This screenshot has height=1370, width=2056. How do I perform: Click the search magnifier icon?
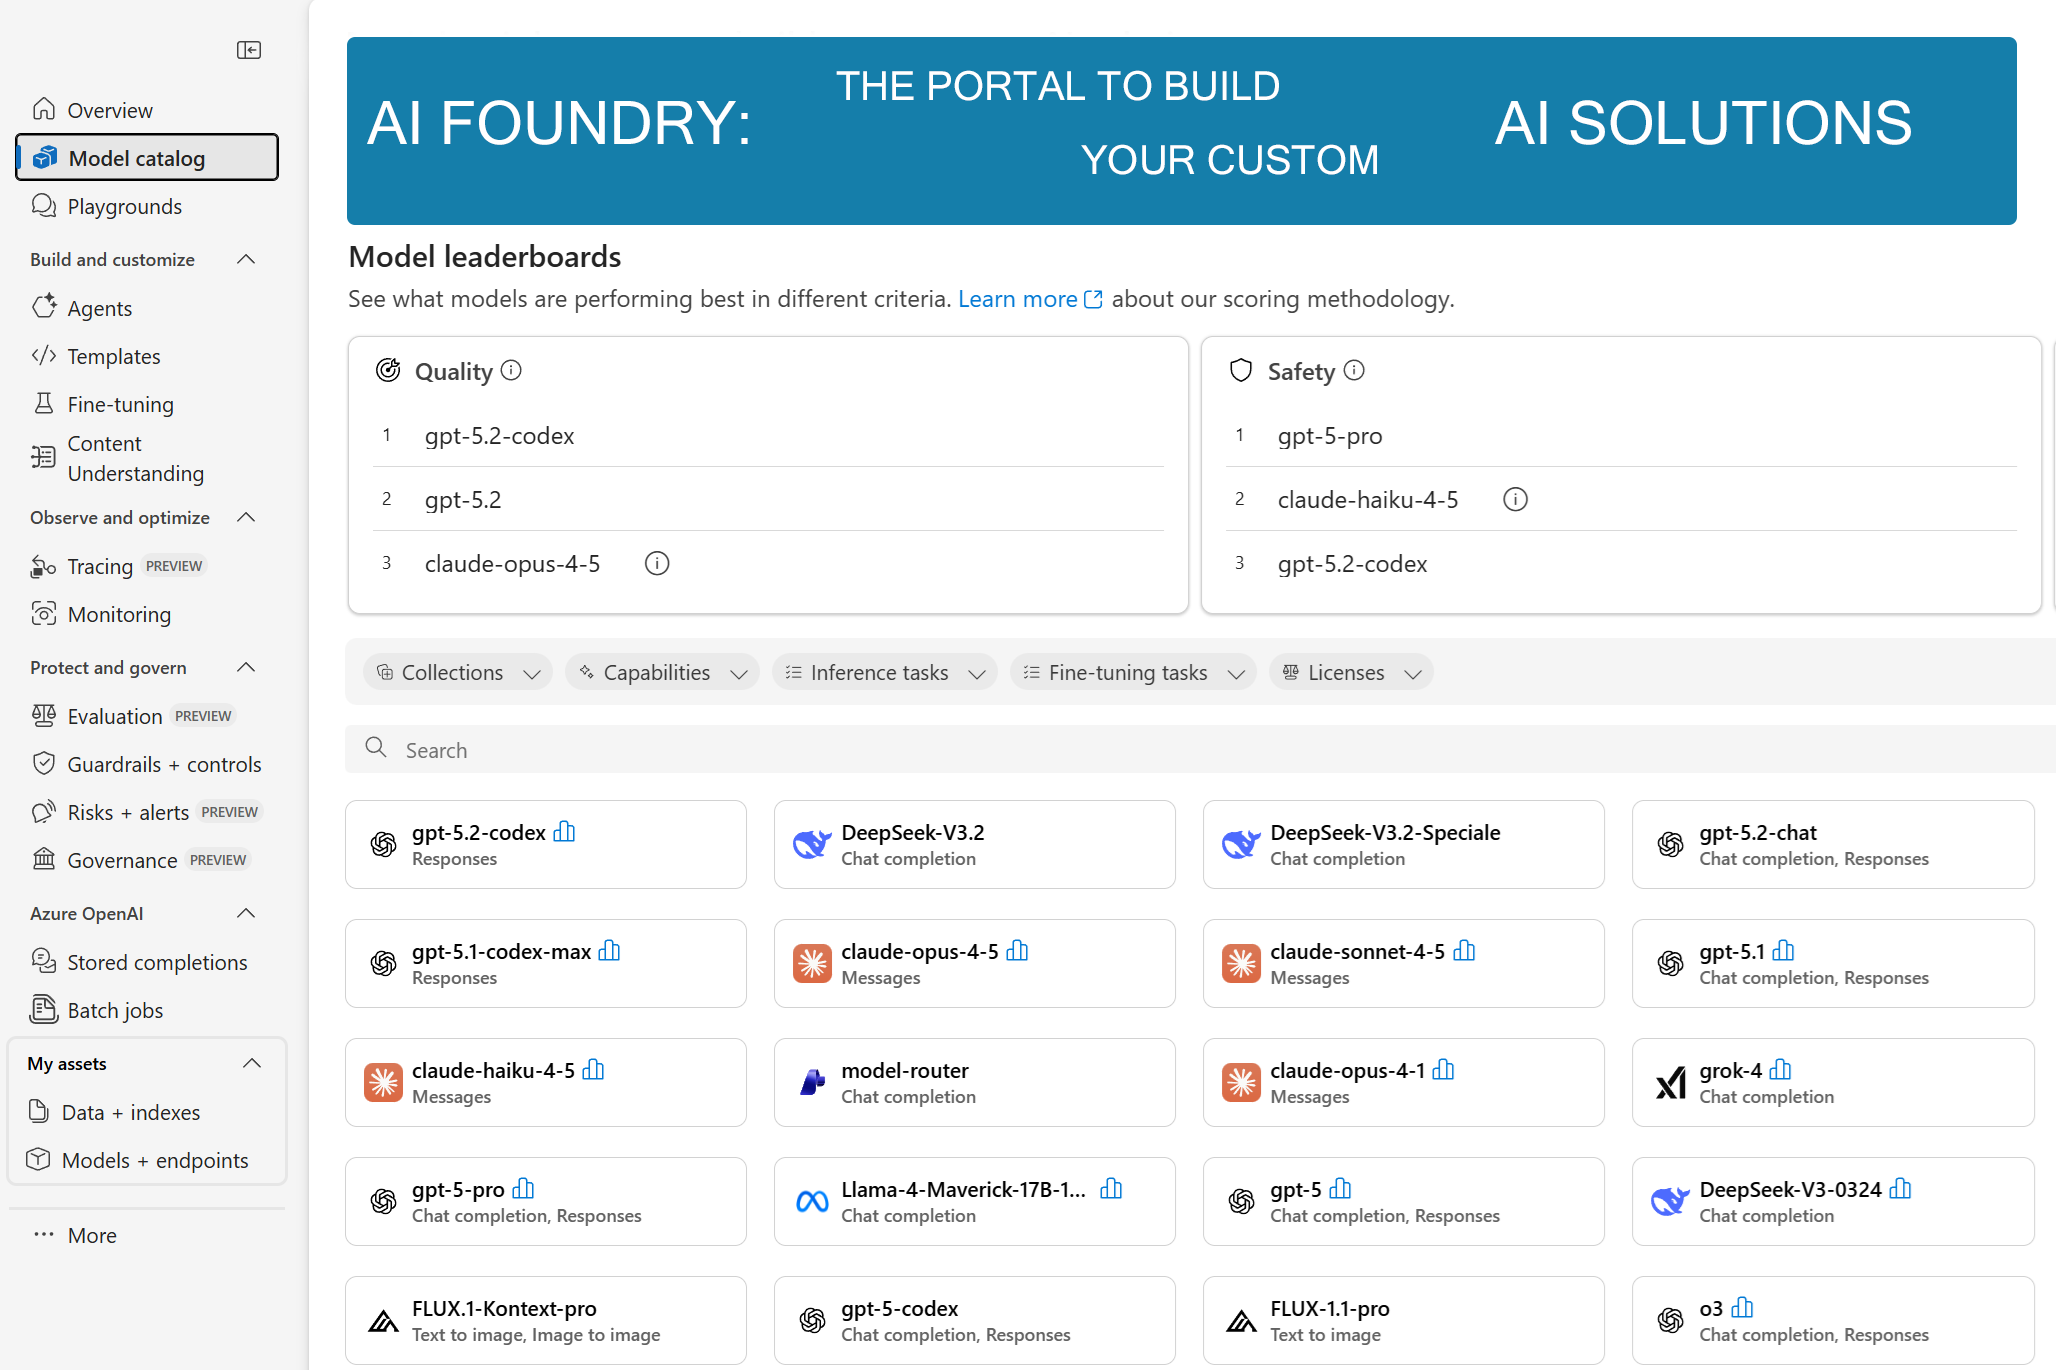(x=376, y=748)
